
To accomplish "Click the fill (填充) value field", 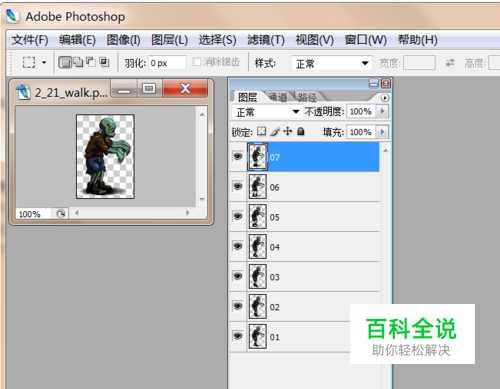I will pos(361,132).
